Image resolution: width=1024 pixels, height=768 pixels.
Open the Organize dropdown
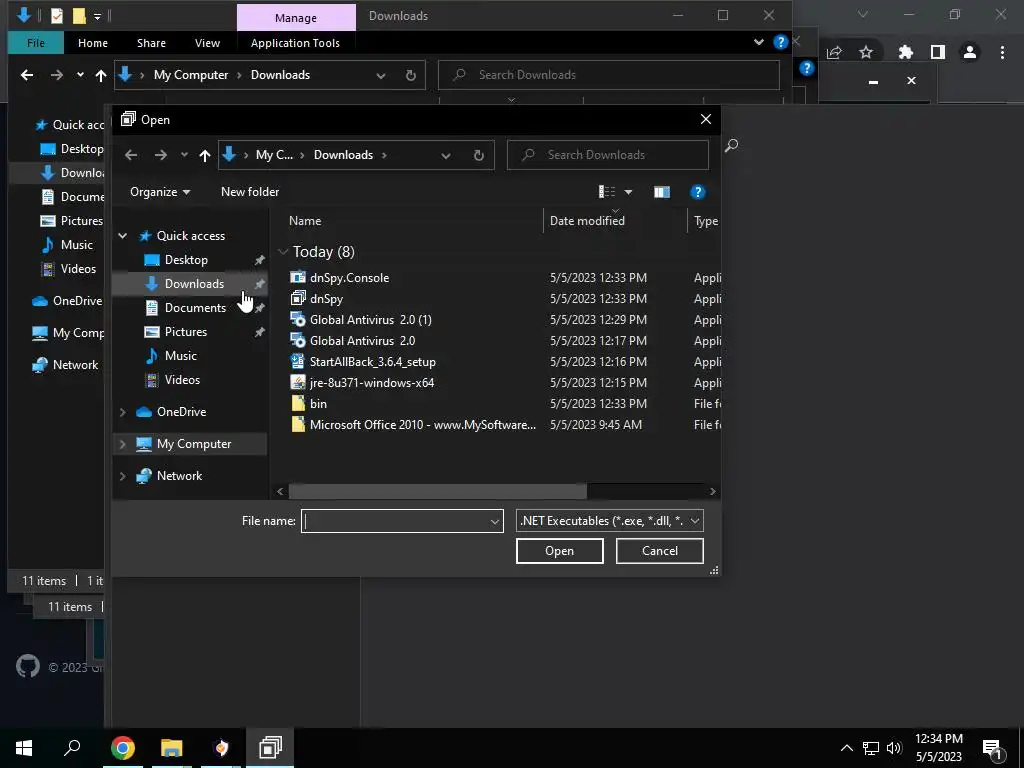point(160,192)
